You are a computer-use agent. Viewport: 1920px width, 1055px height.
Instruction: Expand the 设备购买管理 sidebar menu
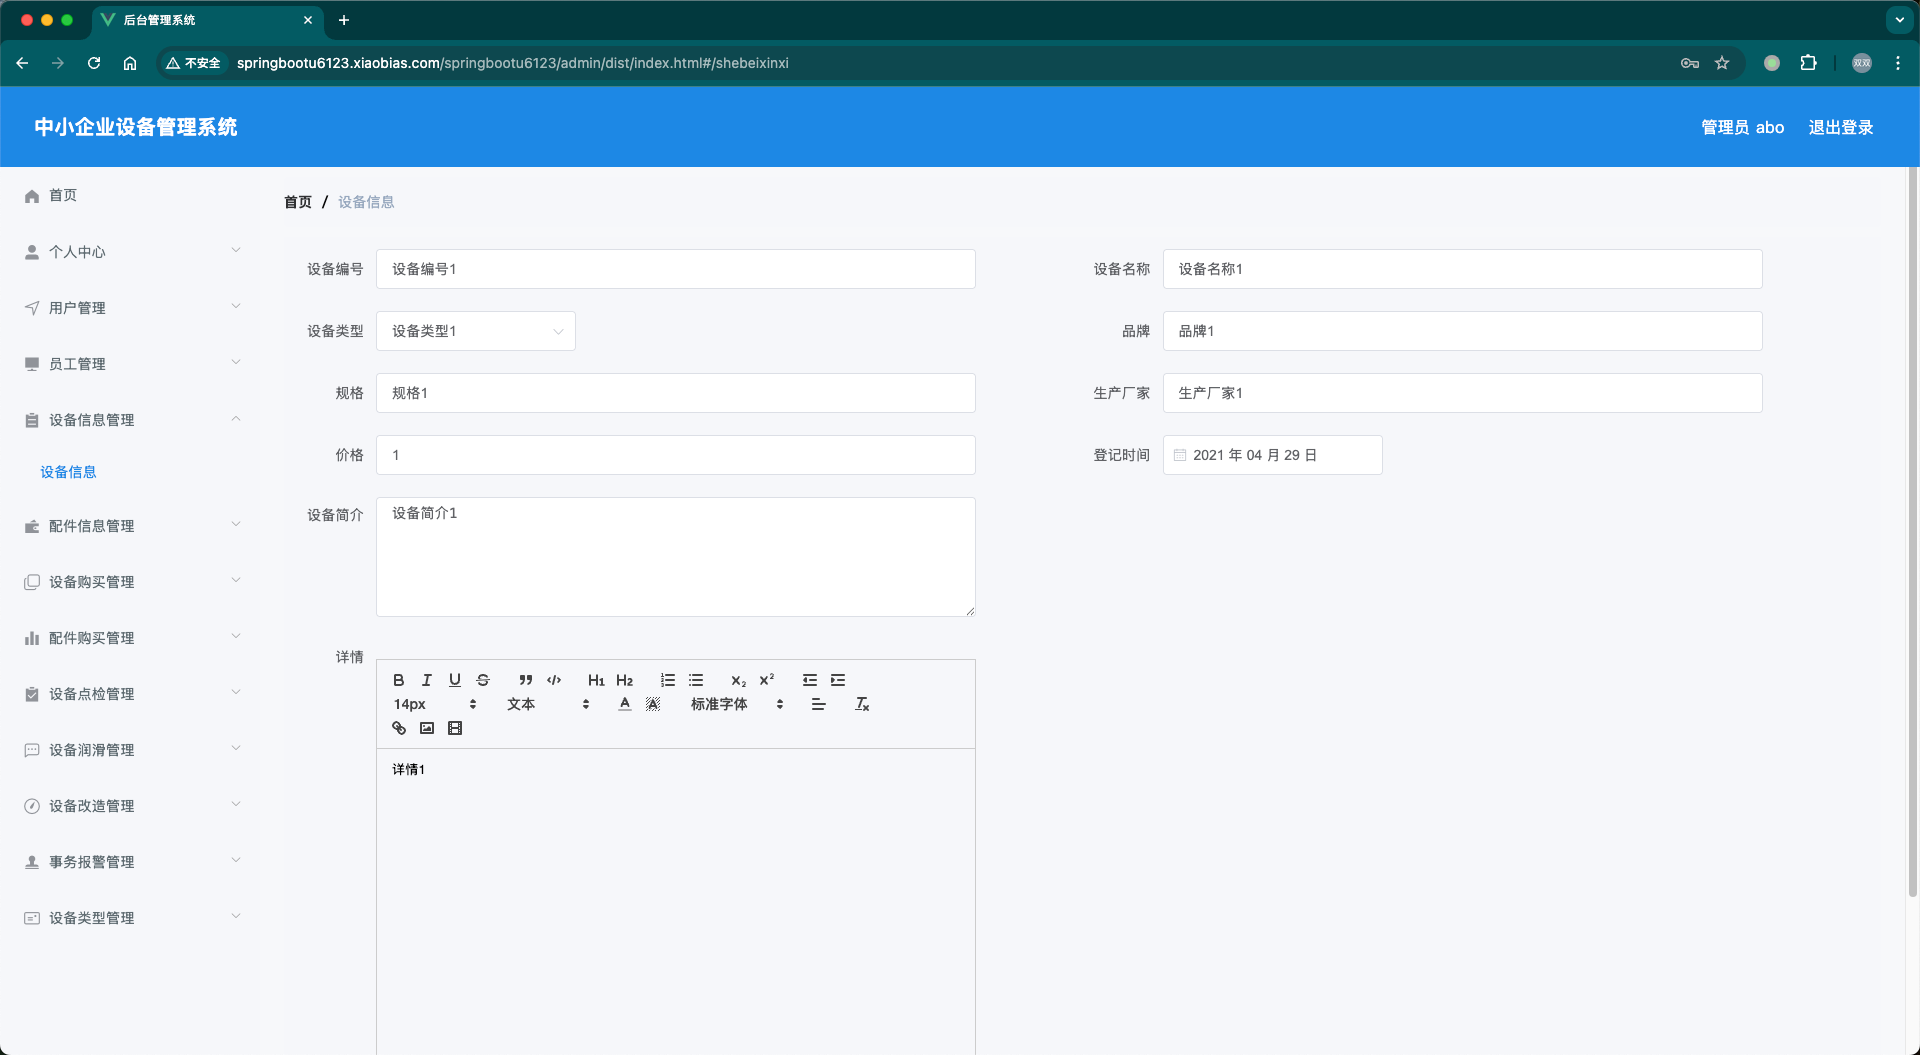point(132,582)
